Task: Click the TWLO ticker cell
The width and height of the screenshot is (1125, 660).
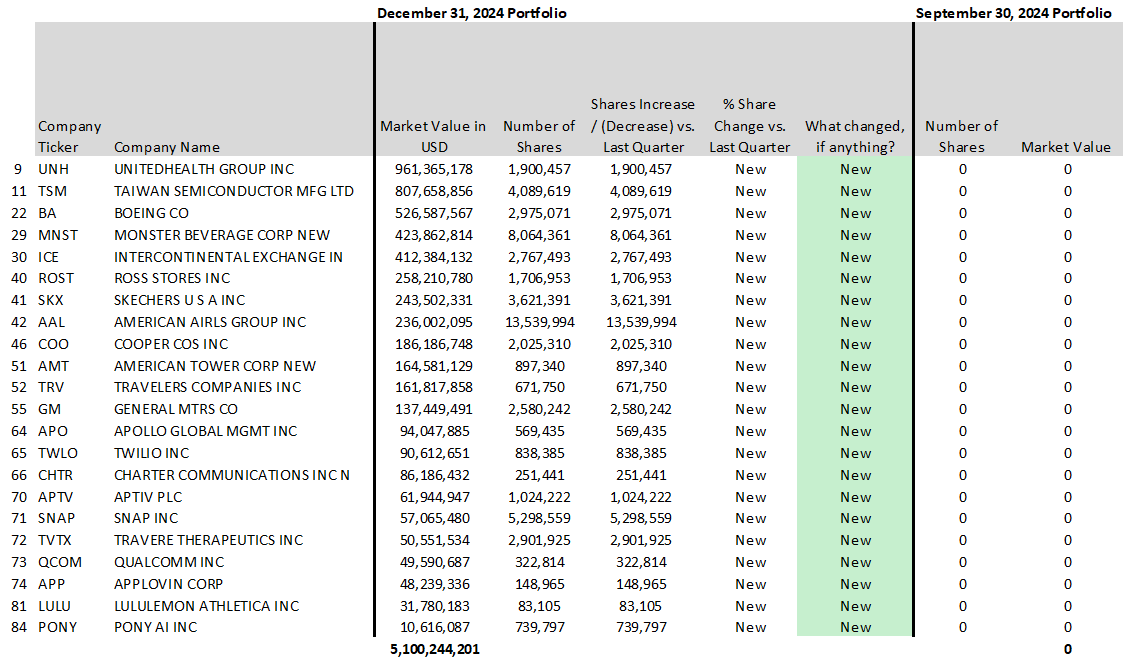Action: pyautogui.click(x=58, y=453)
